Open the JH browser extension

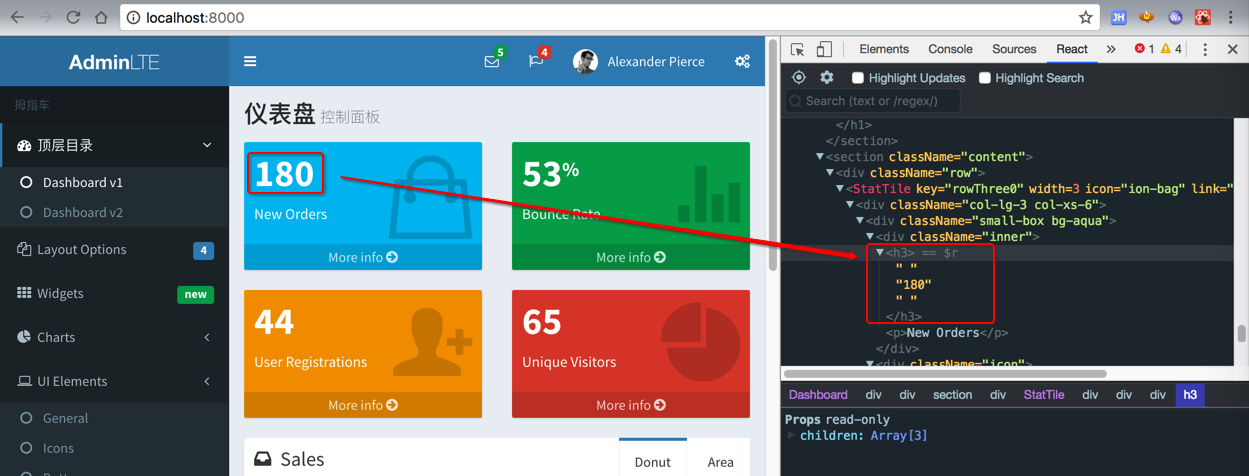(1118, 17)
